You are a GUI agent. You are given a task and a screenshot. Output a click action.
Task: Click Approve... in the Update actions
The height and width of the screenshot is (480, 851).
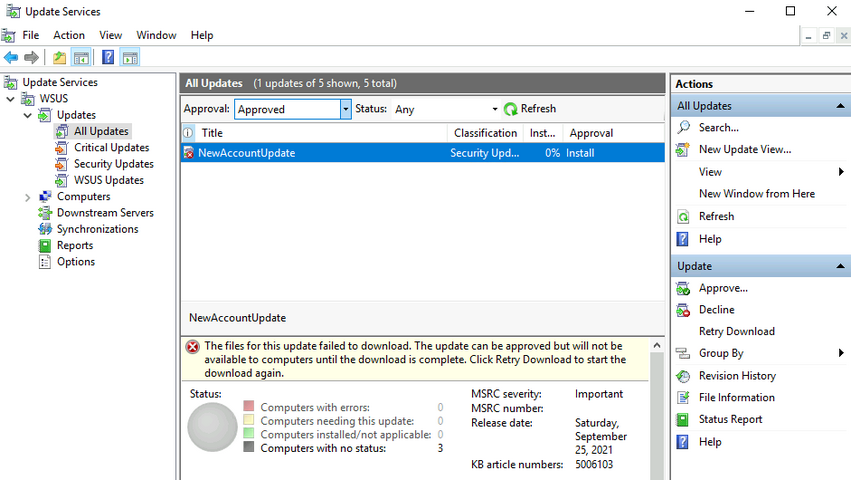723,288
